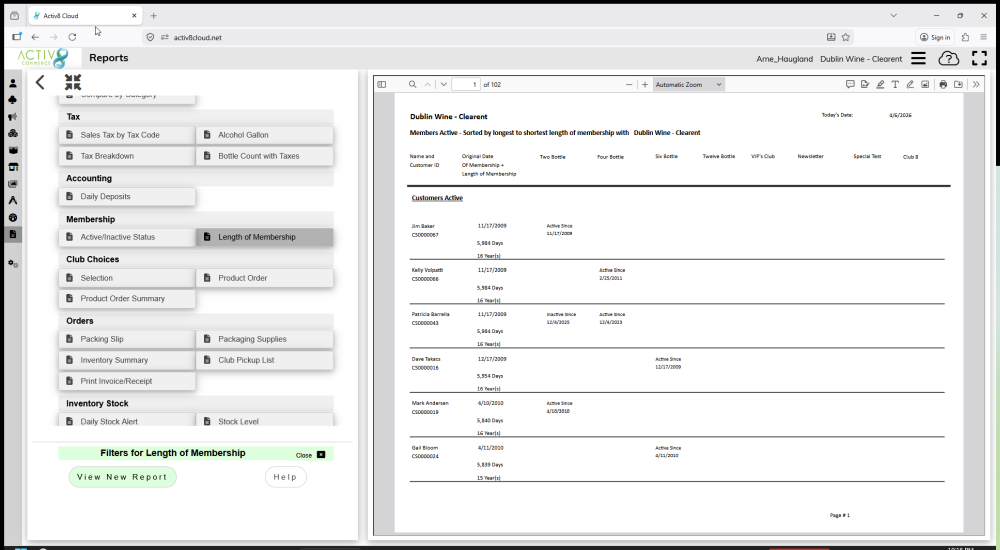Viewport: 1000px width, 550px height.
Task: Bookmark this page with star icon
Action: pyautogui.click(x=846, y=37)
